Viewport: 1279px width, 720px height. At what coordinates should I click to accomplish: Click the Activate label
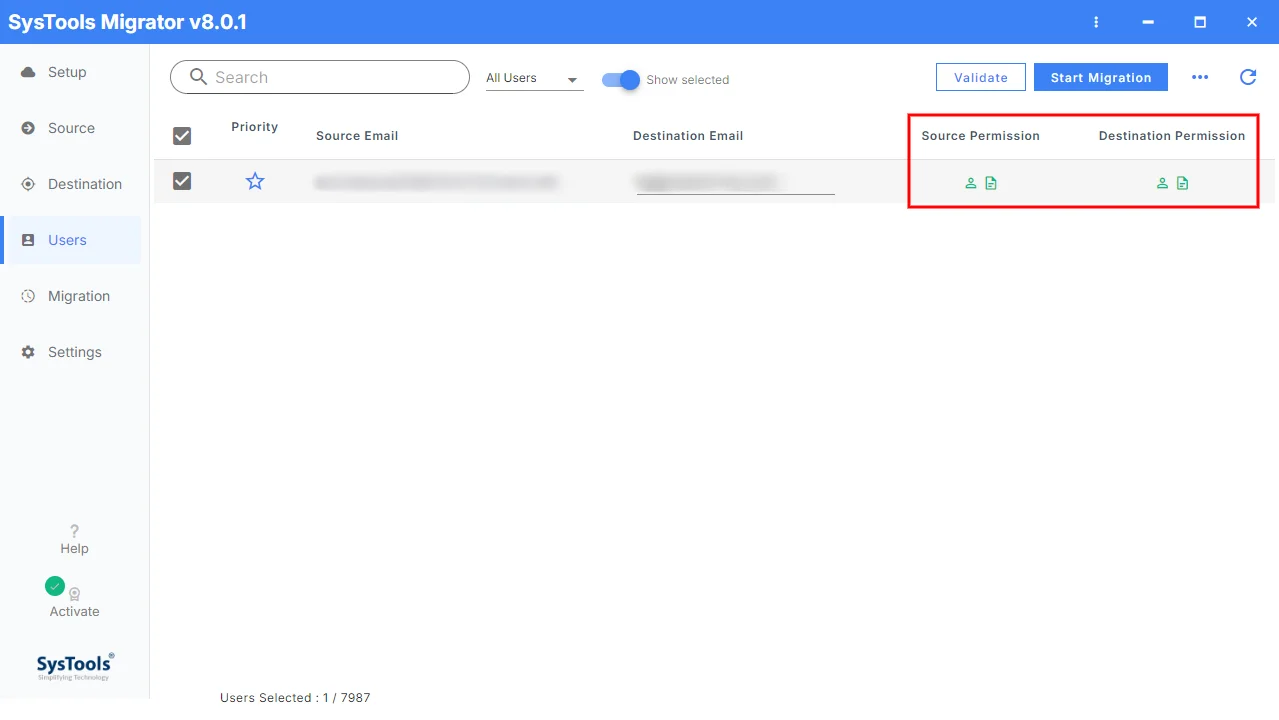(75, 612)
